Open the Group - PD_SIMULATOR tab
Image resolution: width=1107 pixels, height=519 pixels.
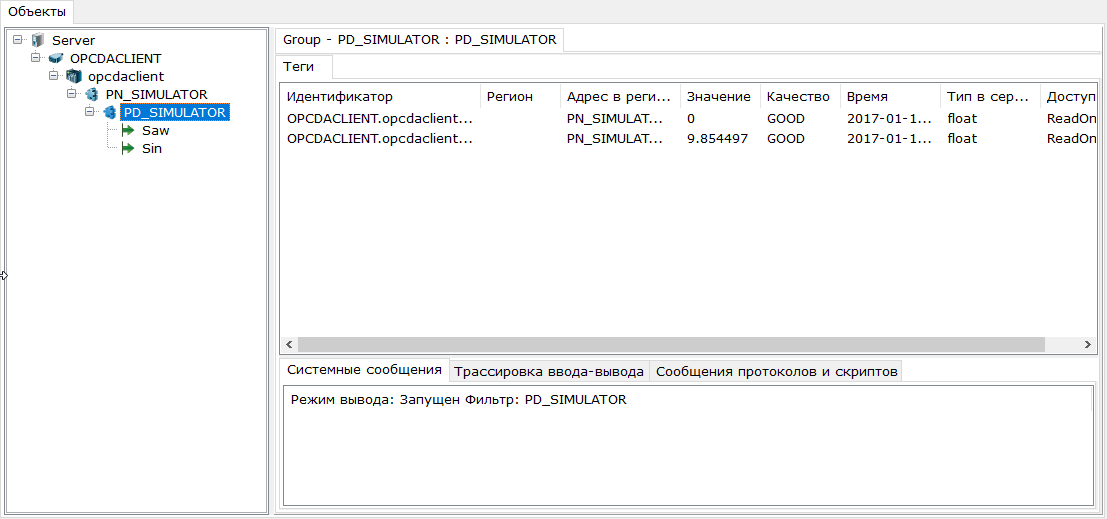(419, 40)
